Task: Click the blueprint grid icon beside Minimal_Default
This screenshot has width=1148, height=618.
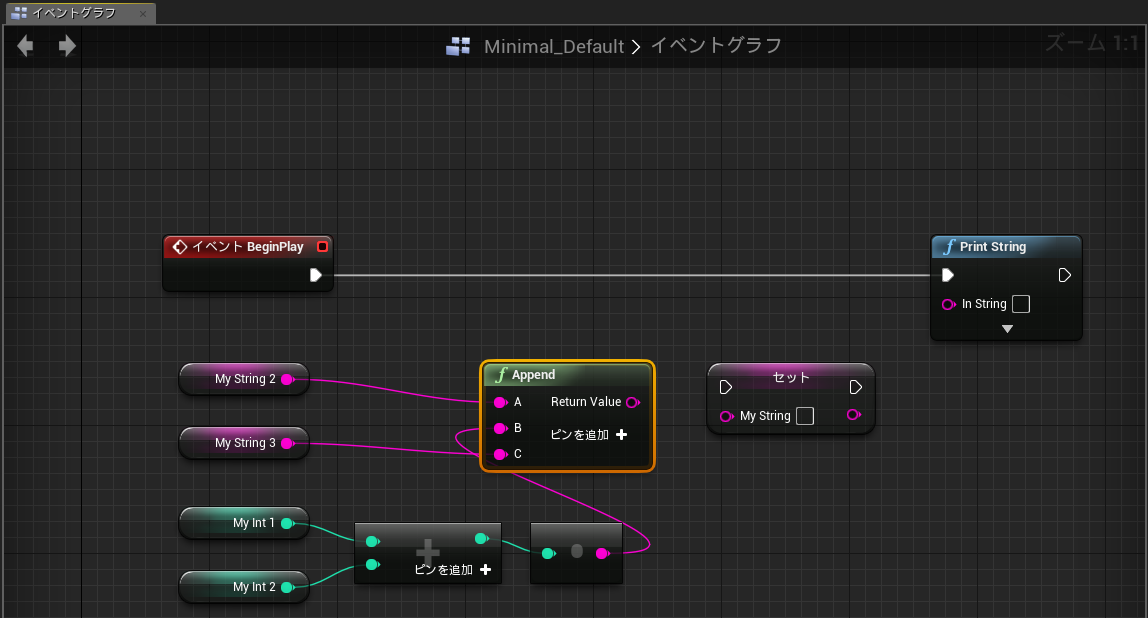Action: coord(458,46)
